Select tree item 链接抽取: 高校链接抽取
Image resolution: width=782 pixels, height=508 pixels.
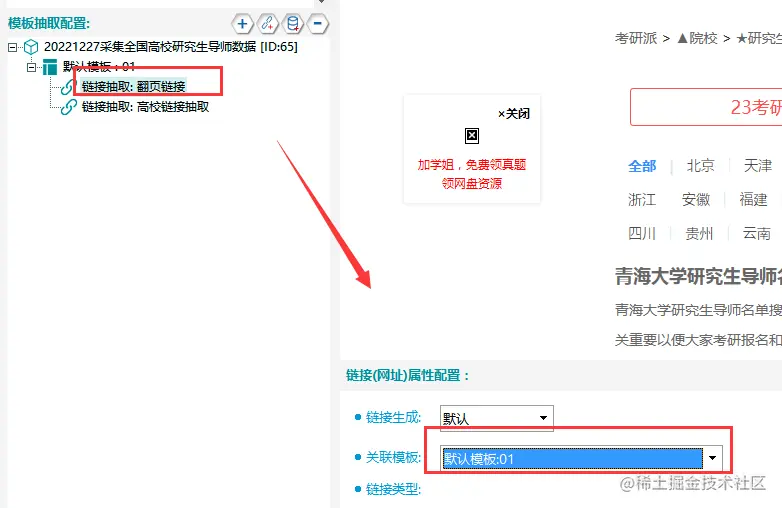(x=145, y=107)
